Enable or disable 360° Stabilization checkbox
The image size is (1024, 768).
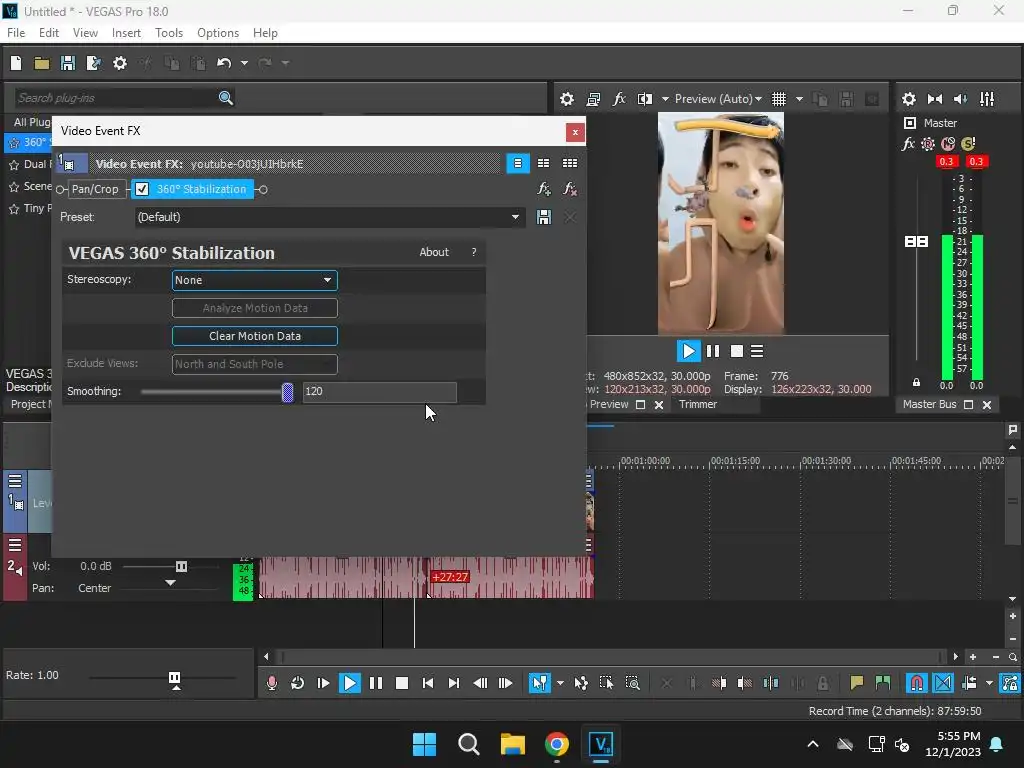point(142,189)
